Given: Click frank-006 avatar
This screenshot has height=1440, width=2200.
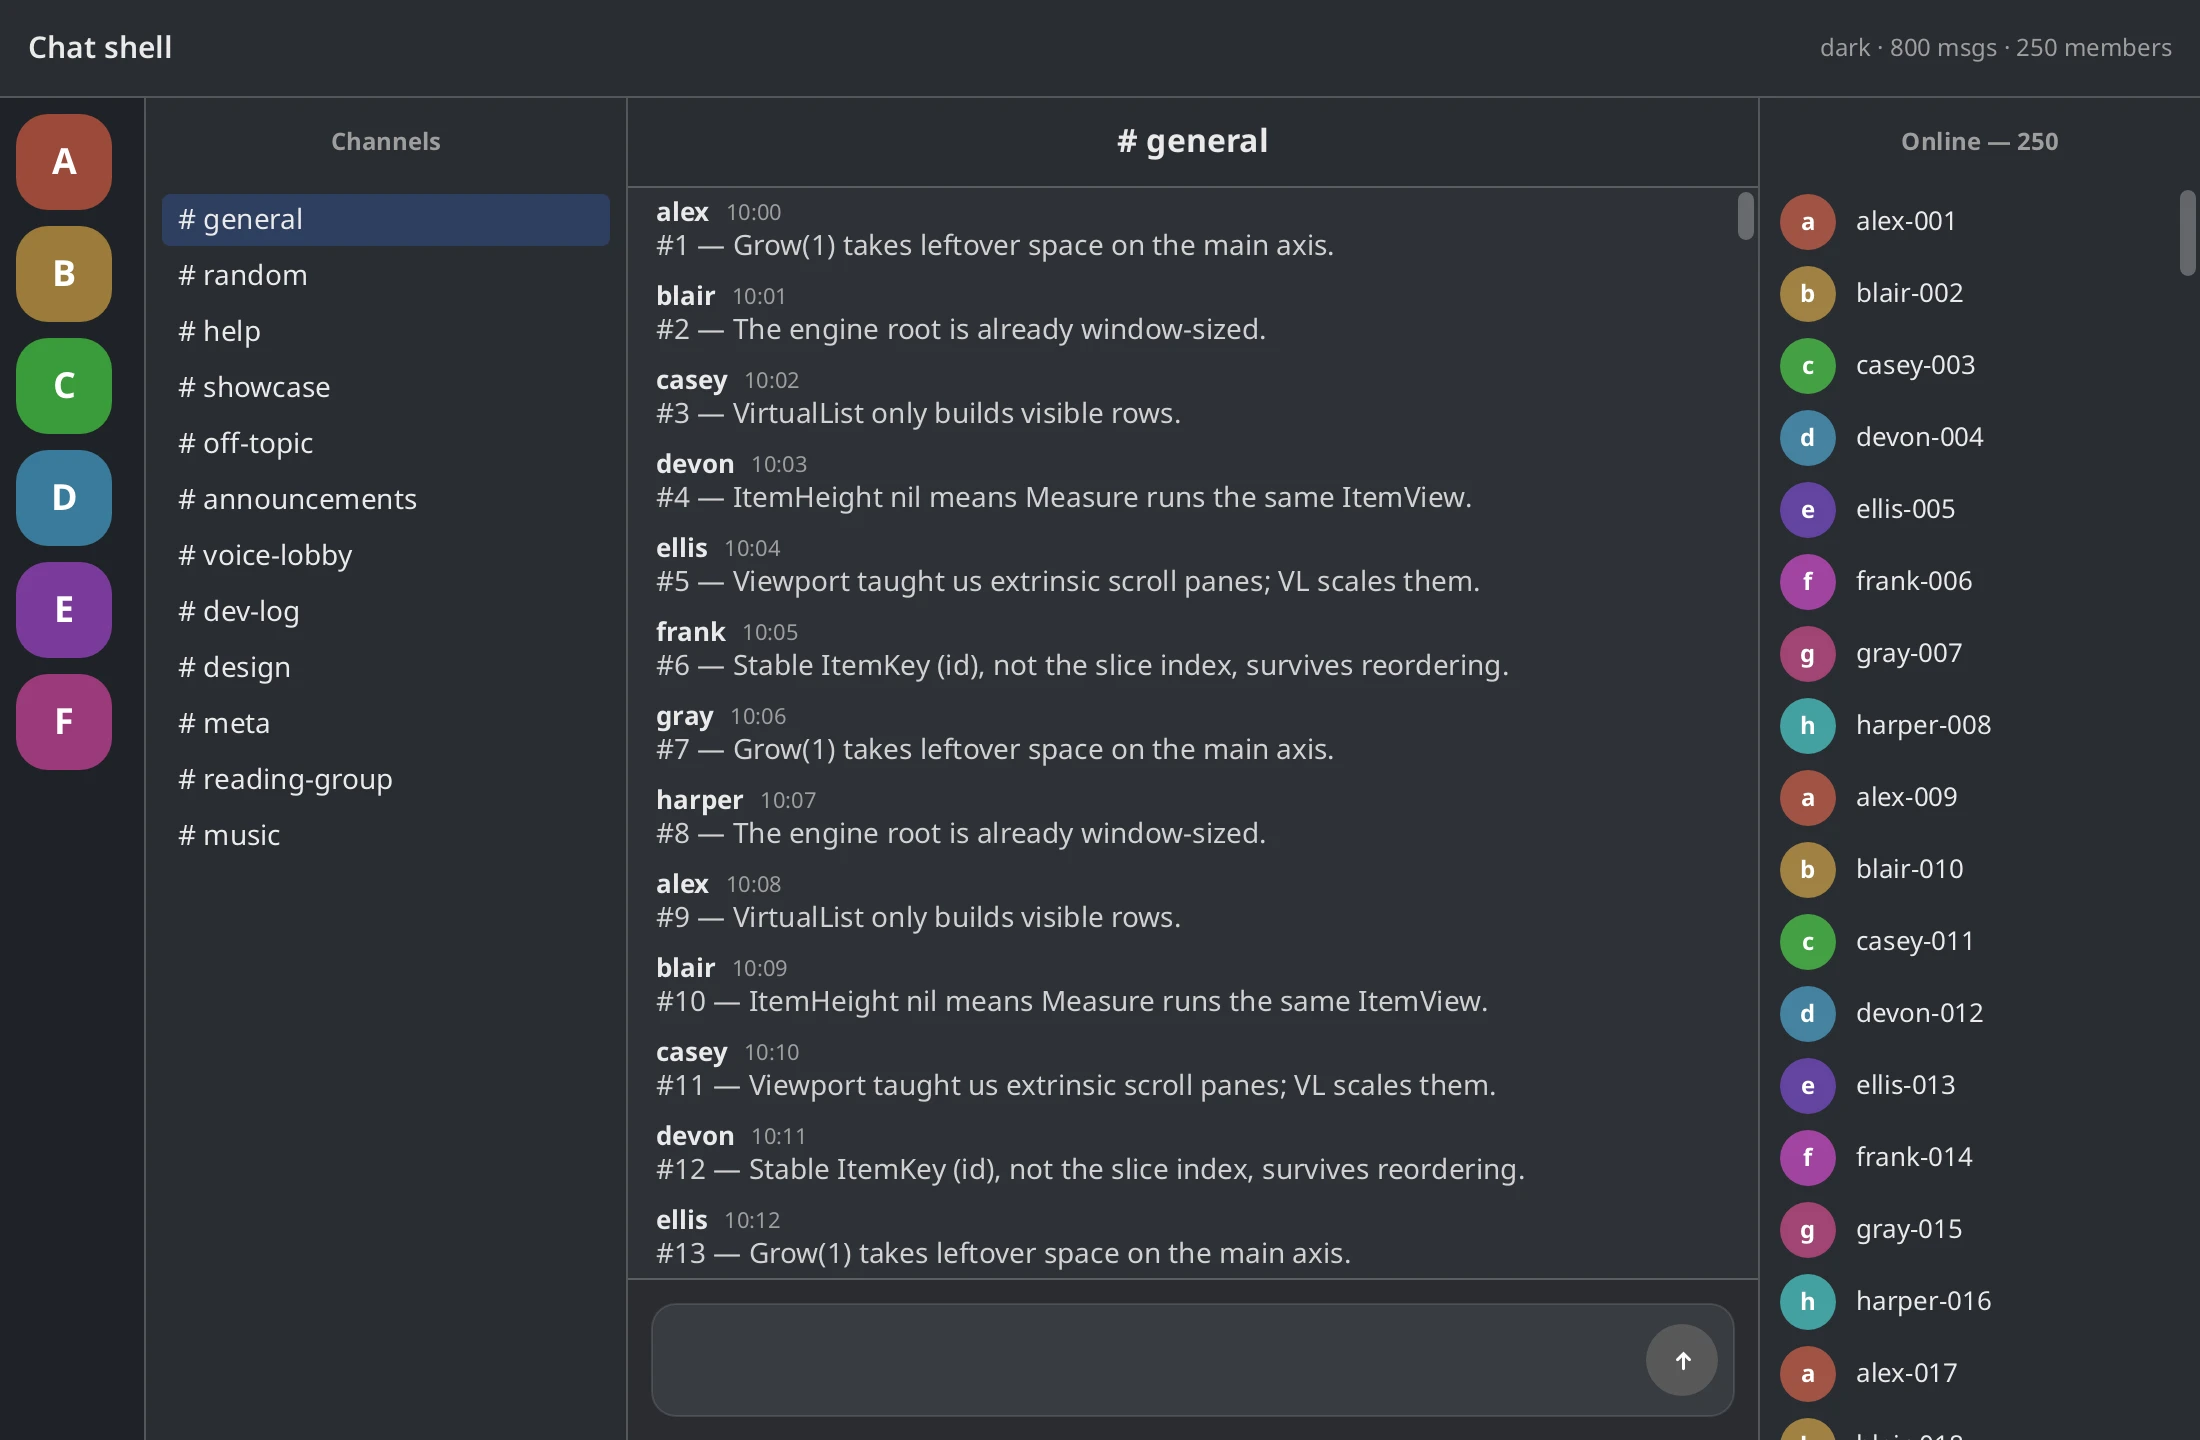Looking at the screenshot, I should point(1808,582).
